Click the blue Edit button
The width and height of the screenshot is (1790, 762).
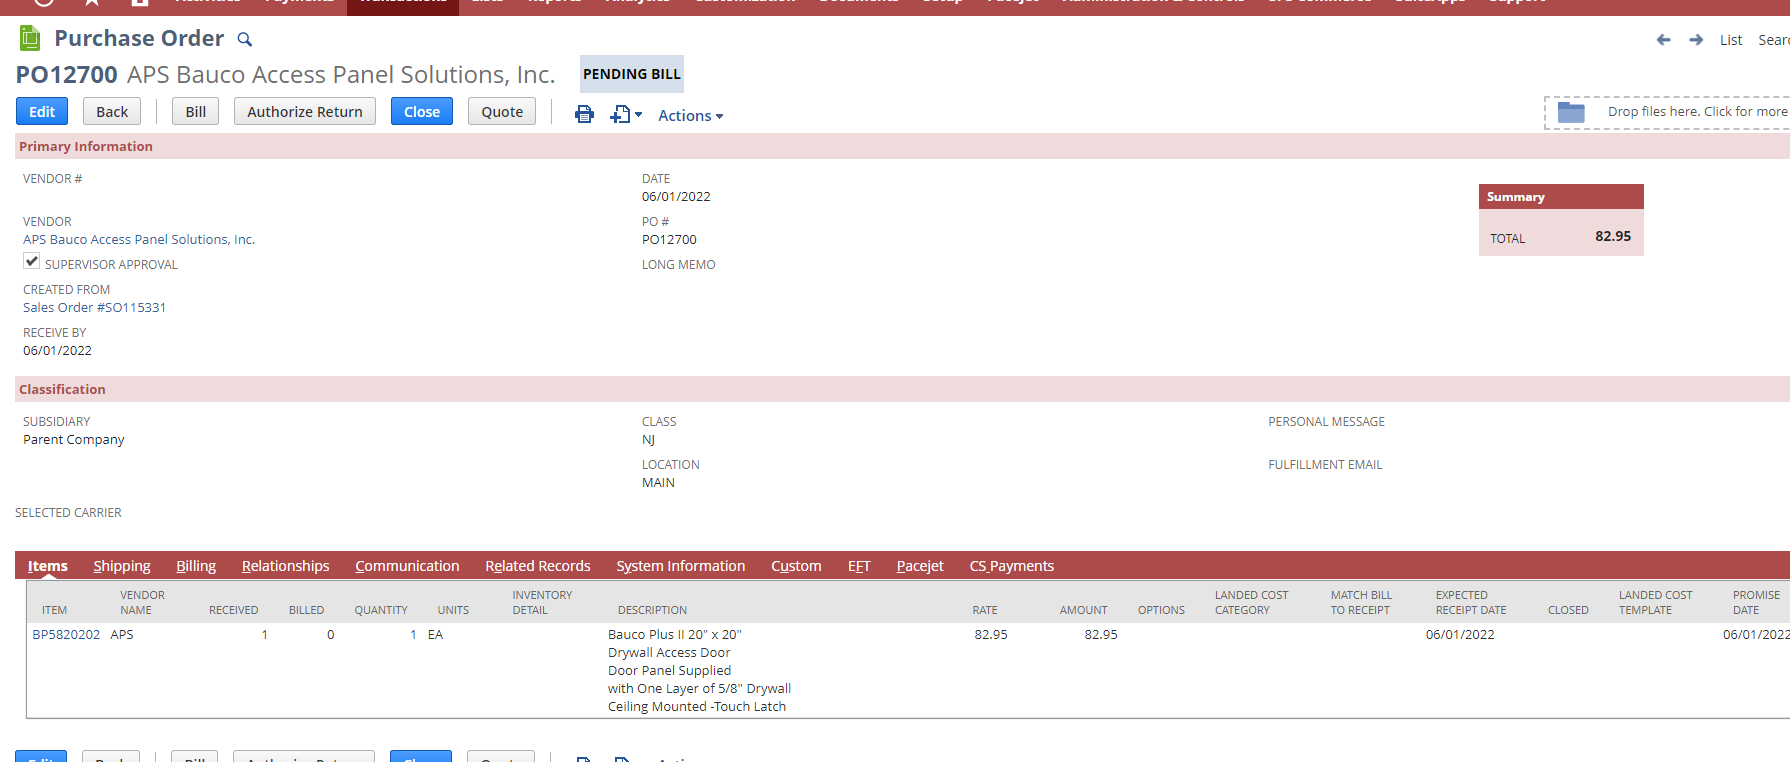(x=42, y=111)
